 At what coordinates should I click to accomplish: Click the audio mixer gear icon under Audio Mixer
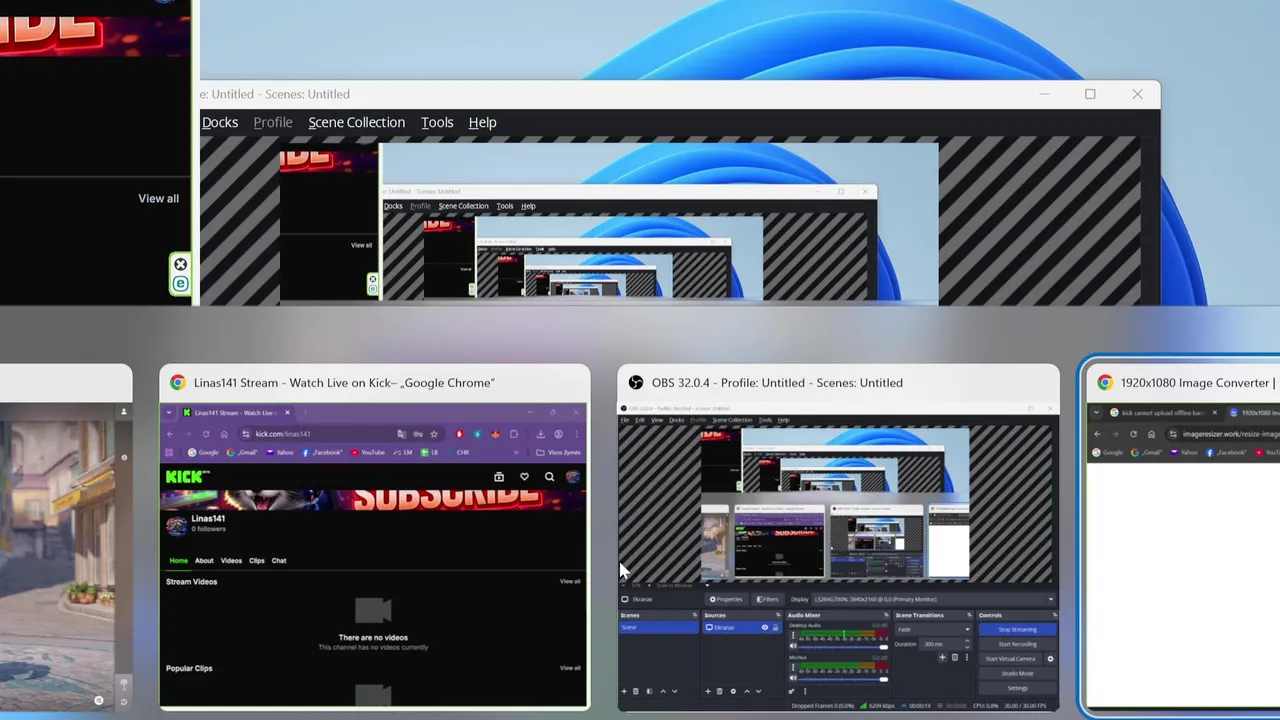[791, 691]
